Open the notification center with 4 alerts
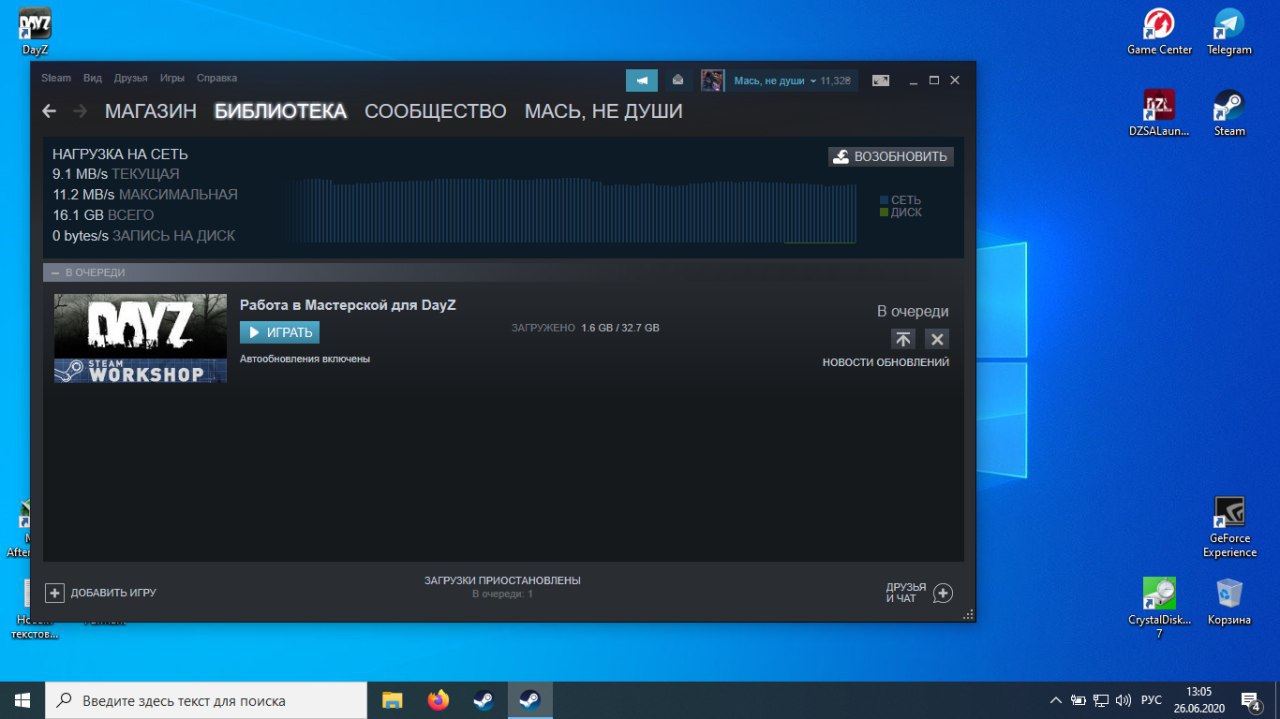 click(x=1251, y=700)
